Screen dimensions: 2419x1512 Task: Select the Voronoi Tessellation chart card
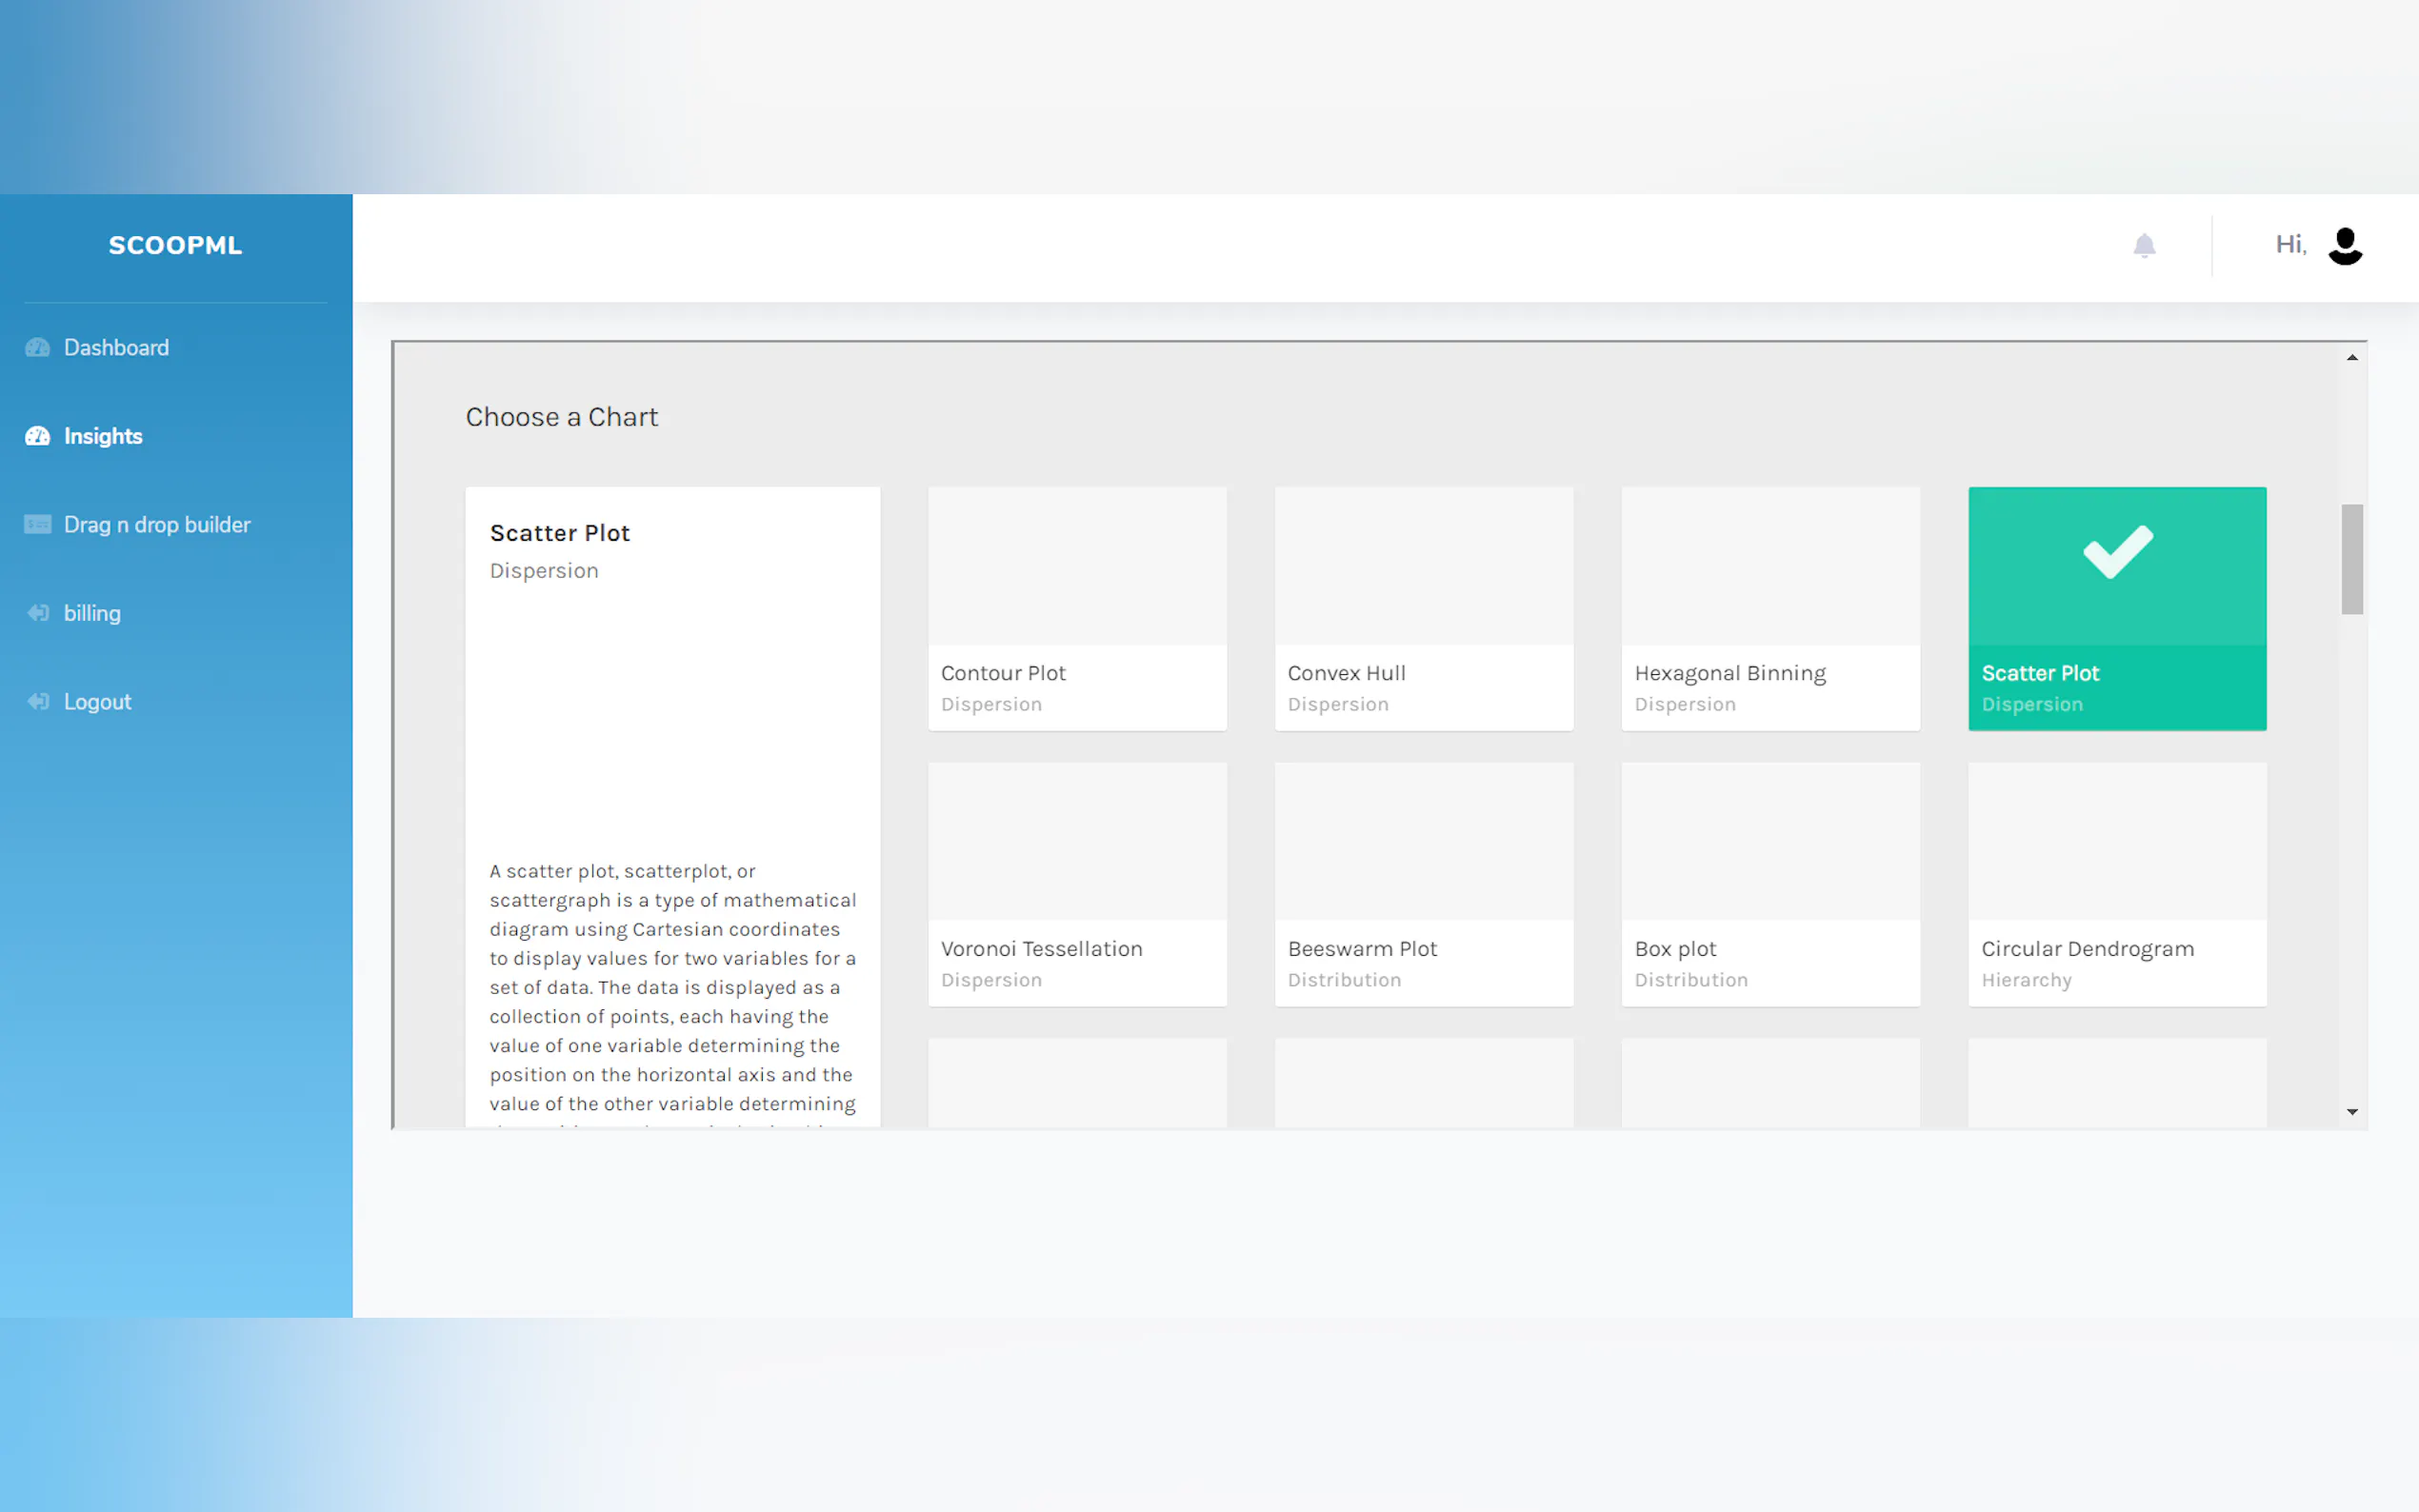pyautogui.click(x=1076, y=884)
